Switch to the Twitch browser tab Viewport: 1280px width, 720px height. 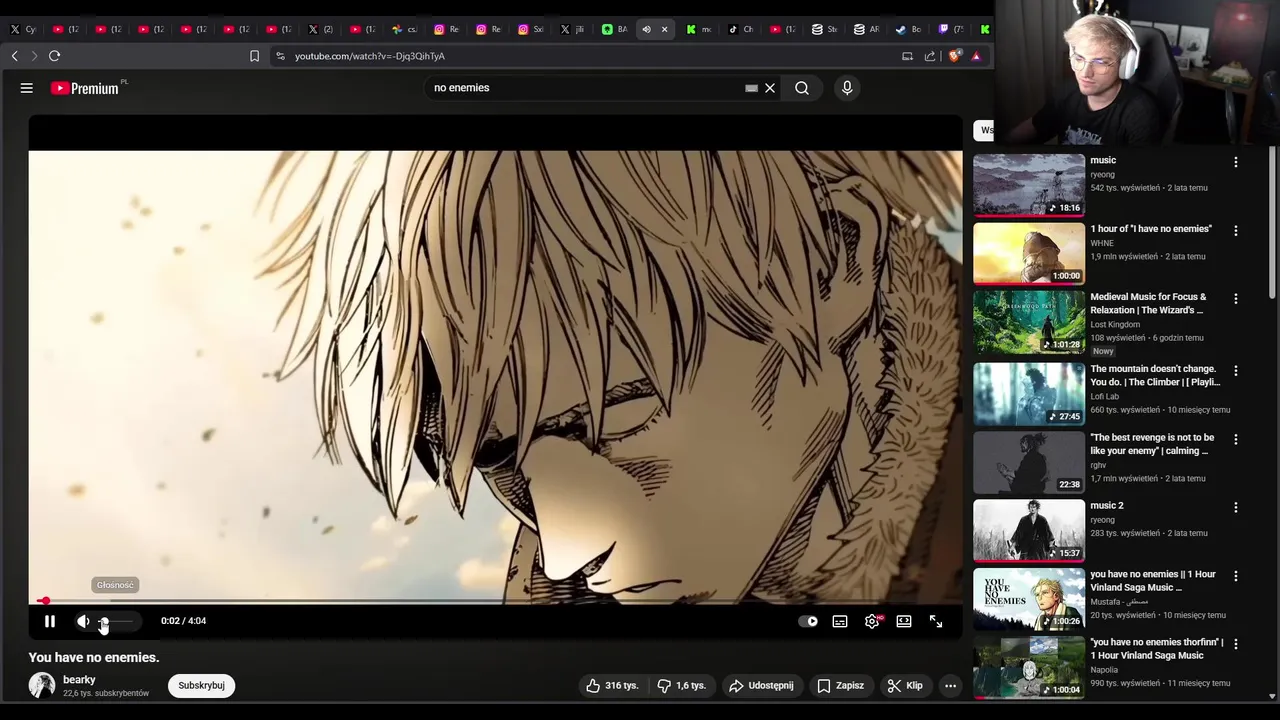950,29
